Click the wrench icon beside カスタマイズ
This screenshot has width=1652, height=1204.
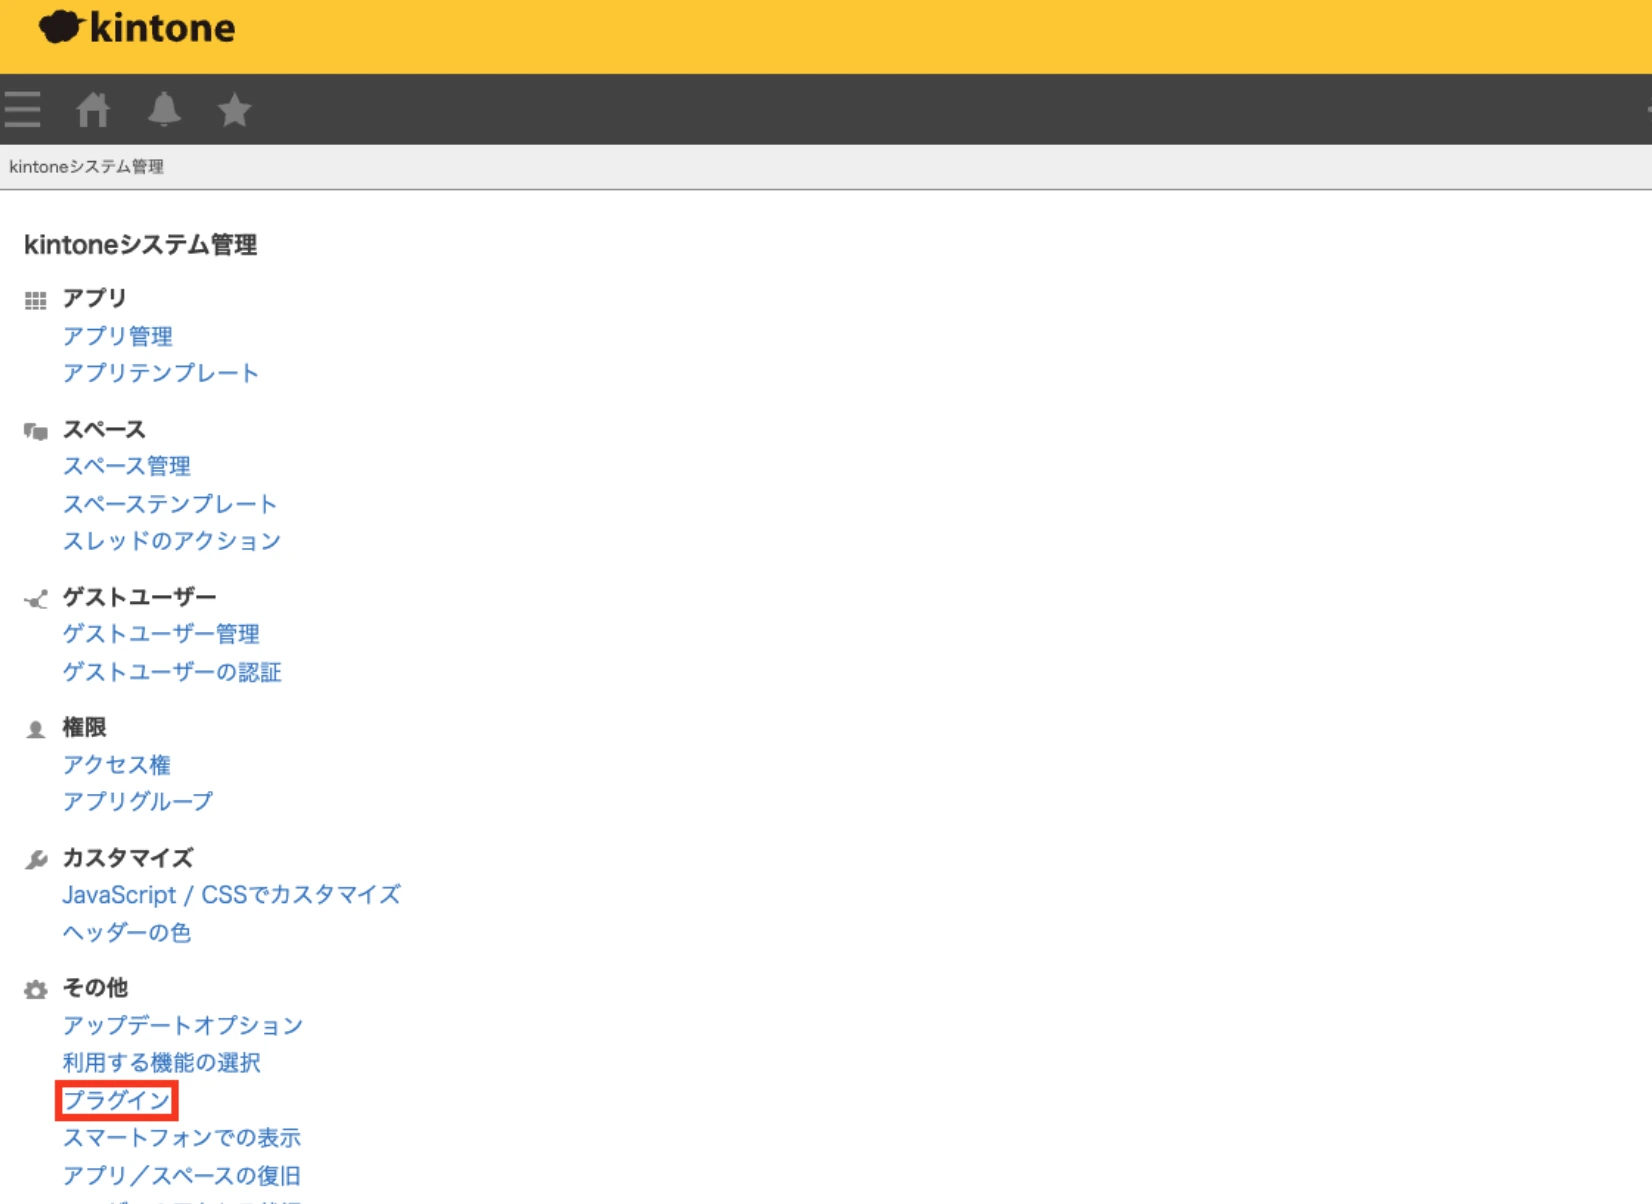coord(36,860)
